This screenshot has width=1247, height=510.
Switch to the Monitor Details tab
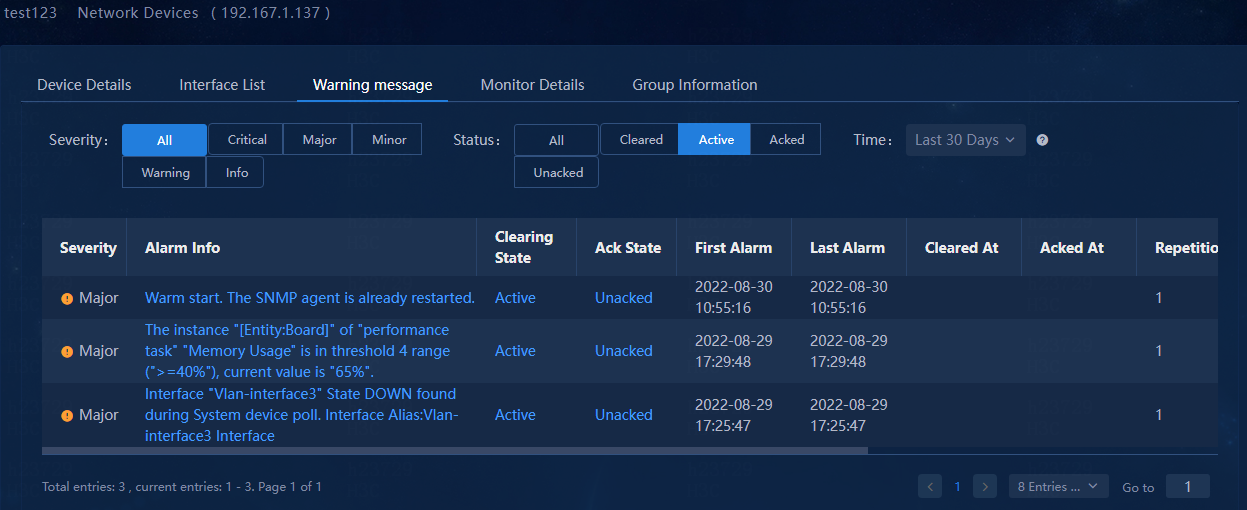tap(532, 85)
